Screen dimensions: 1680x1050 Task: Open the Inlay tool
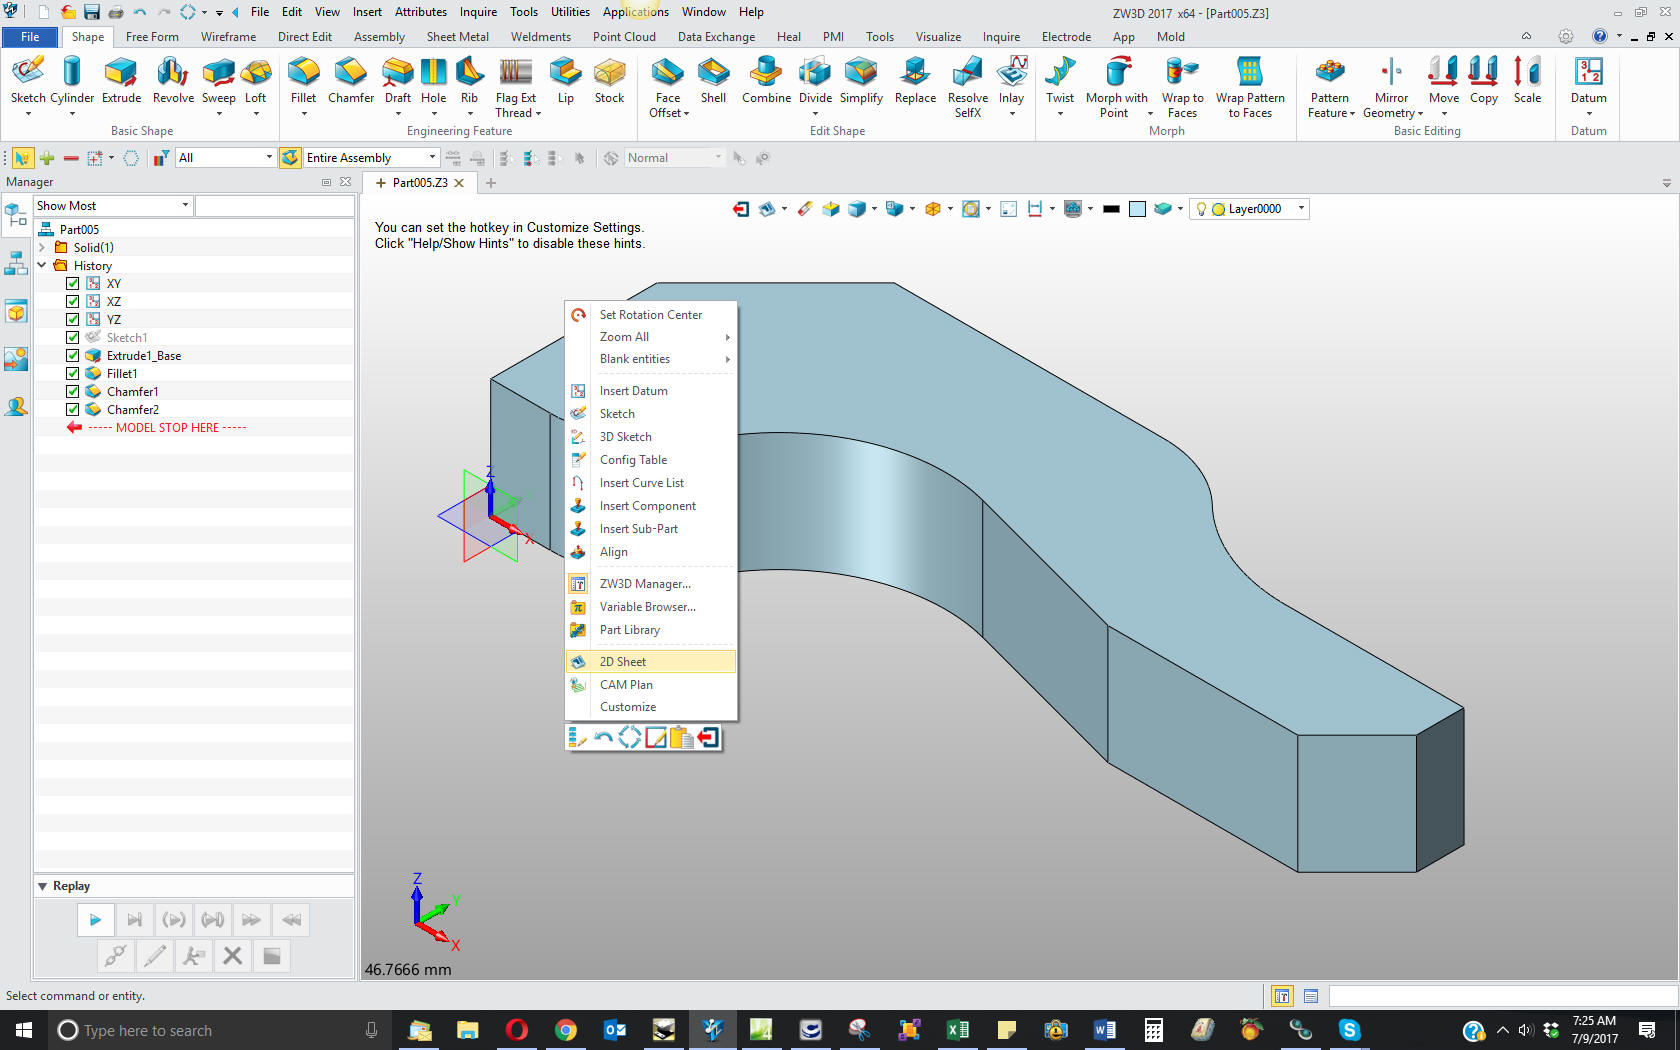[1011, 80]
